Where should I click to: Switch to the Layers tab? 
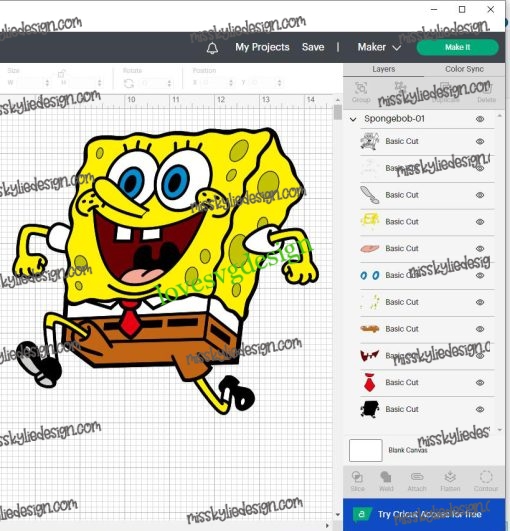point(383,69)
